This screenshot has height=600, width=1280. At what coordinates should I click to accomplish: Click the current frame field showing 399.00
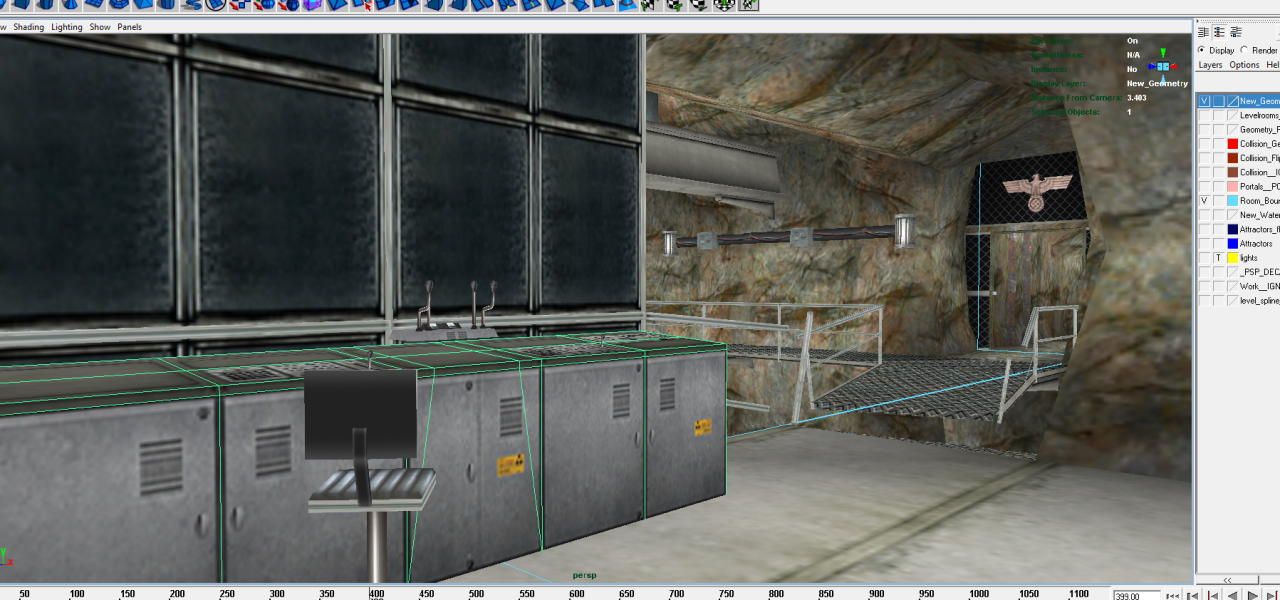click(1137, 595)
